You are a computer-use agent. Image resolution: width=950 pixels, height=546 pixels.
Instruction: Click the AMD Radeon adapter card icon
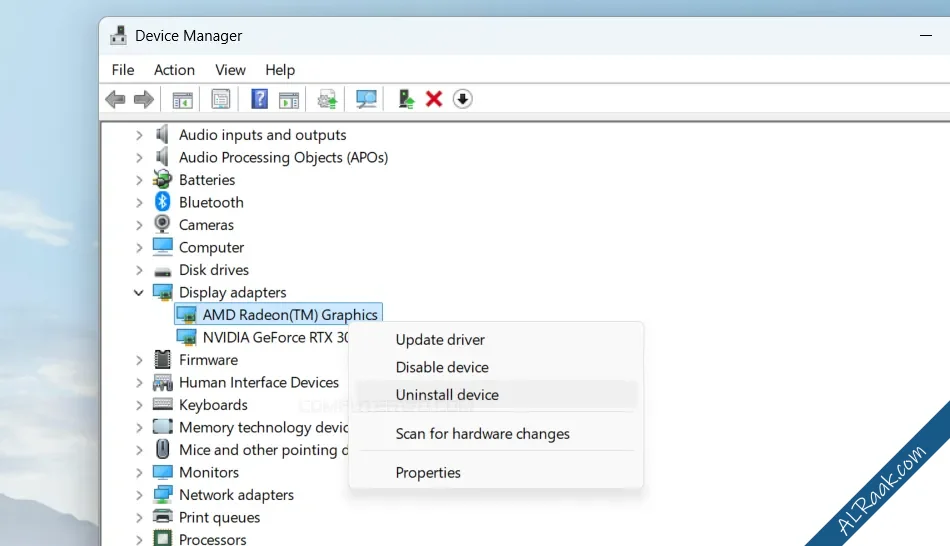coord(186,315)
